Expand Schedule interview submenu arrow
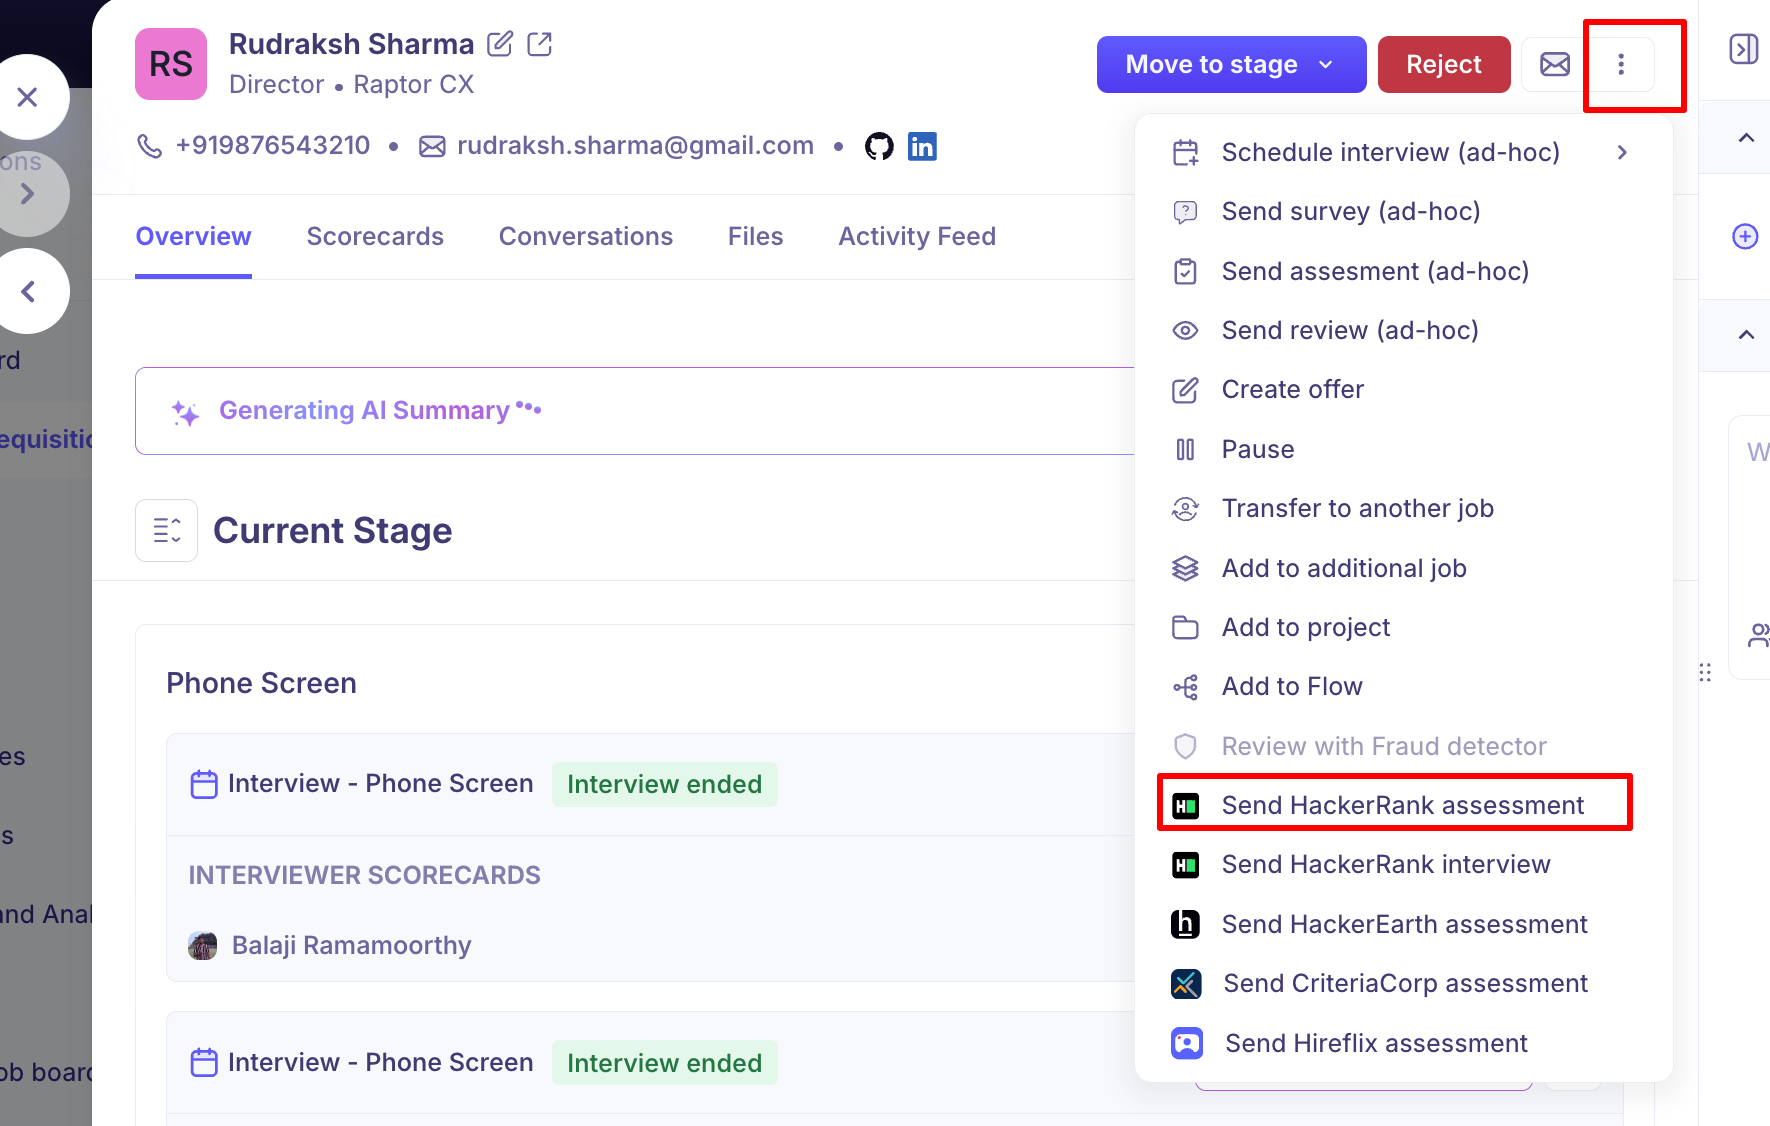This screenshot has width=1770, height=1126. tap(1622, 152)
